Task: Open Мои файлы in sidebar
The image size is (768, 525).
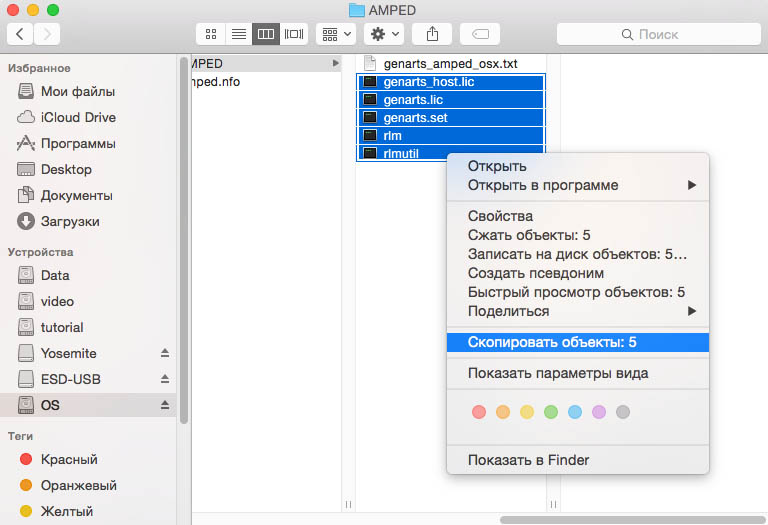Action: [x=88, y=92]
